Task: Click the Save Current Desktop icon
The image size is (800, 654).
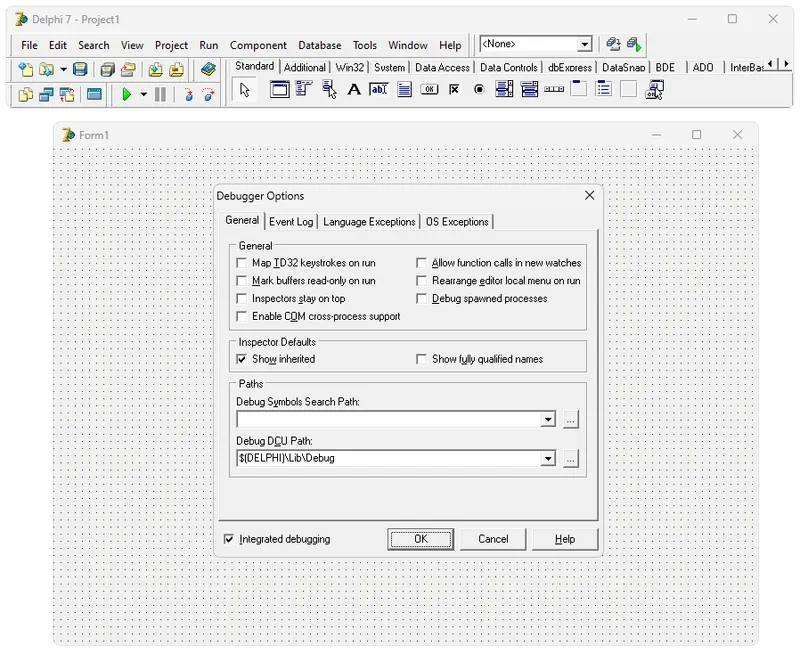Action: (x=613, y=44)
